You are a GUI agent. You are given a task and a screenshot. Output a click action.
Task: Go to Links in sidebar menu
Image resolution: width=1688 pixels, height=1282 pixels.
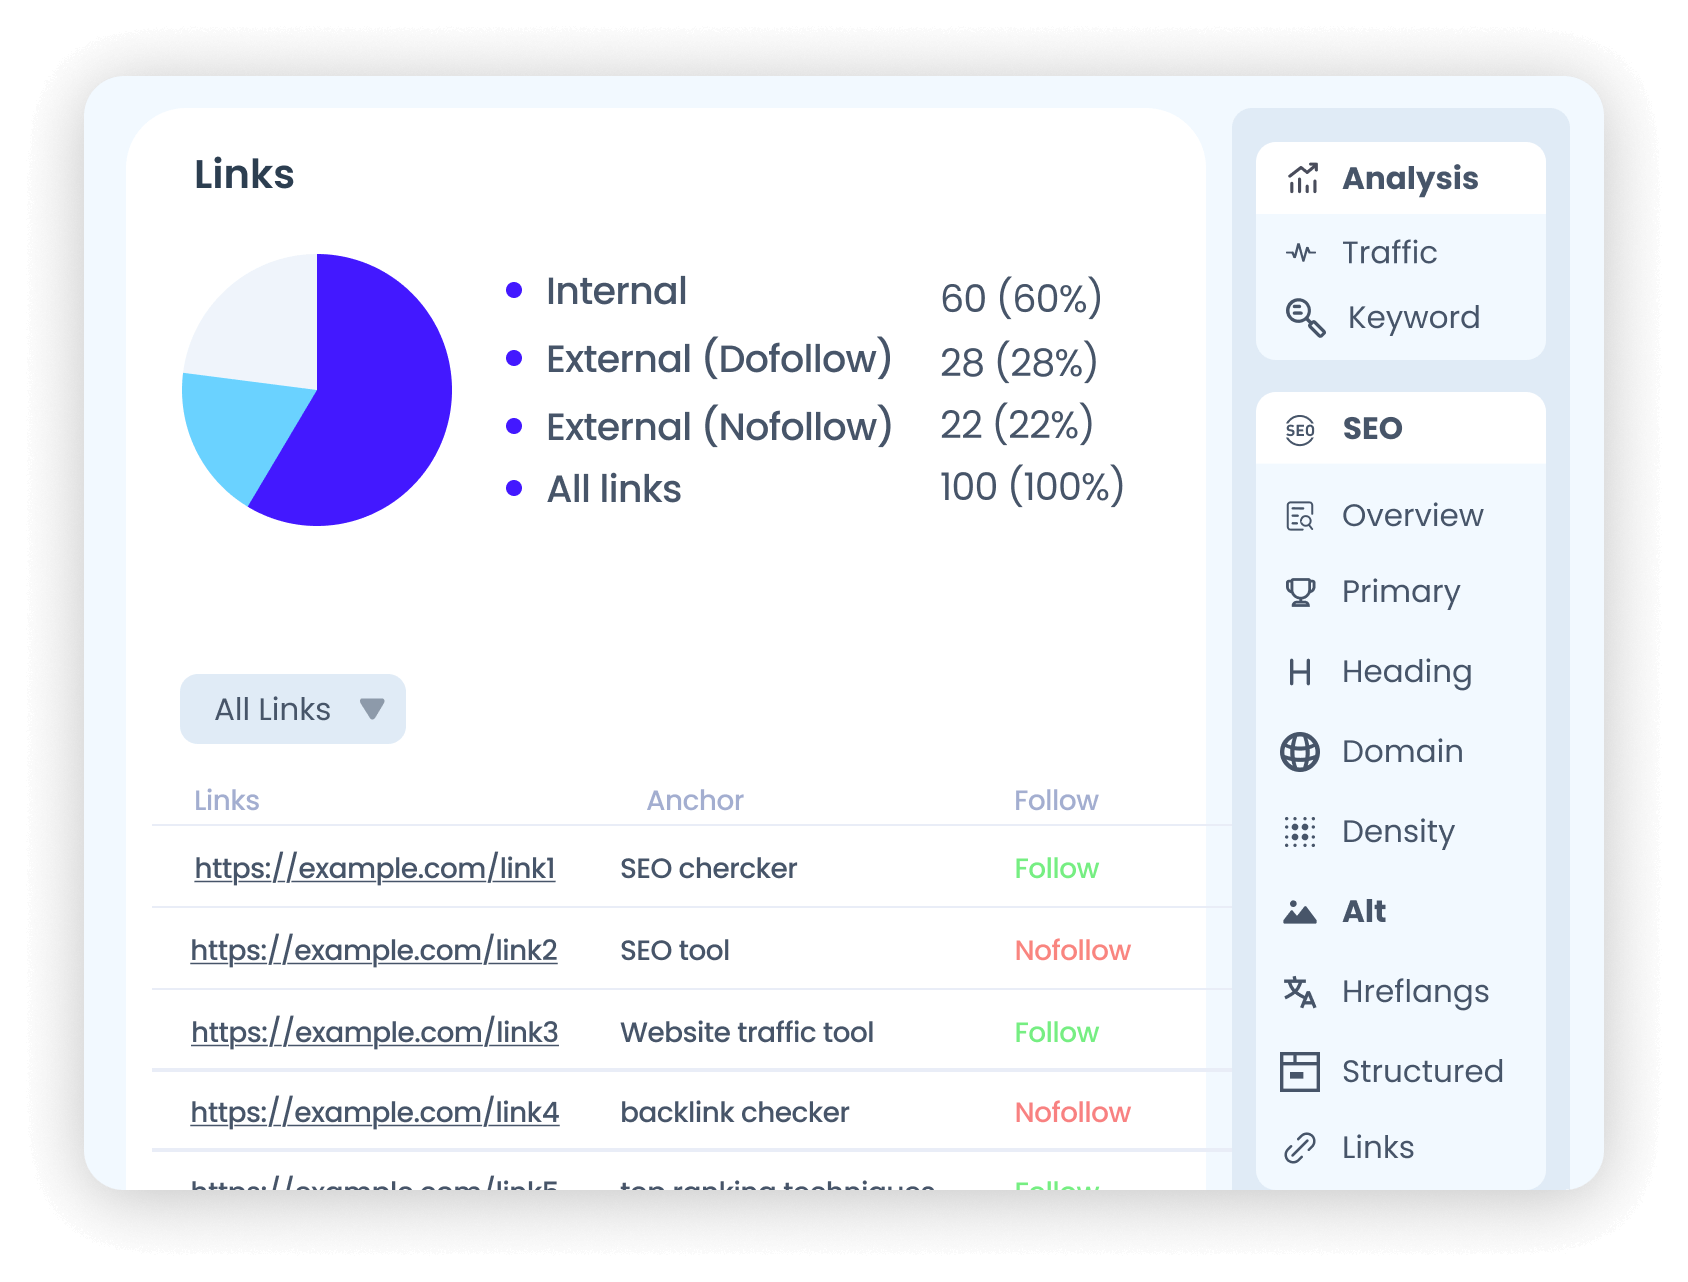(x=1377, y=1148)
